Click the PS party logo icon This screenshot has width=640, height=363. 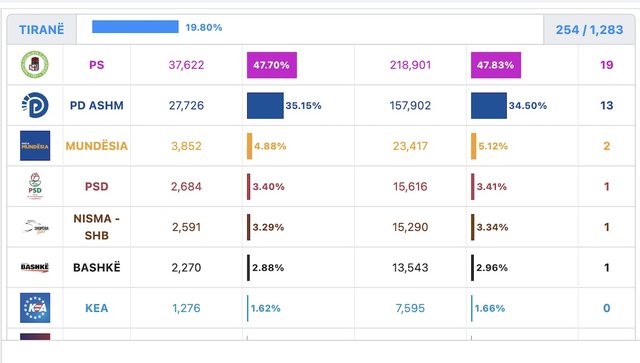coord(35,65)
